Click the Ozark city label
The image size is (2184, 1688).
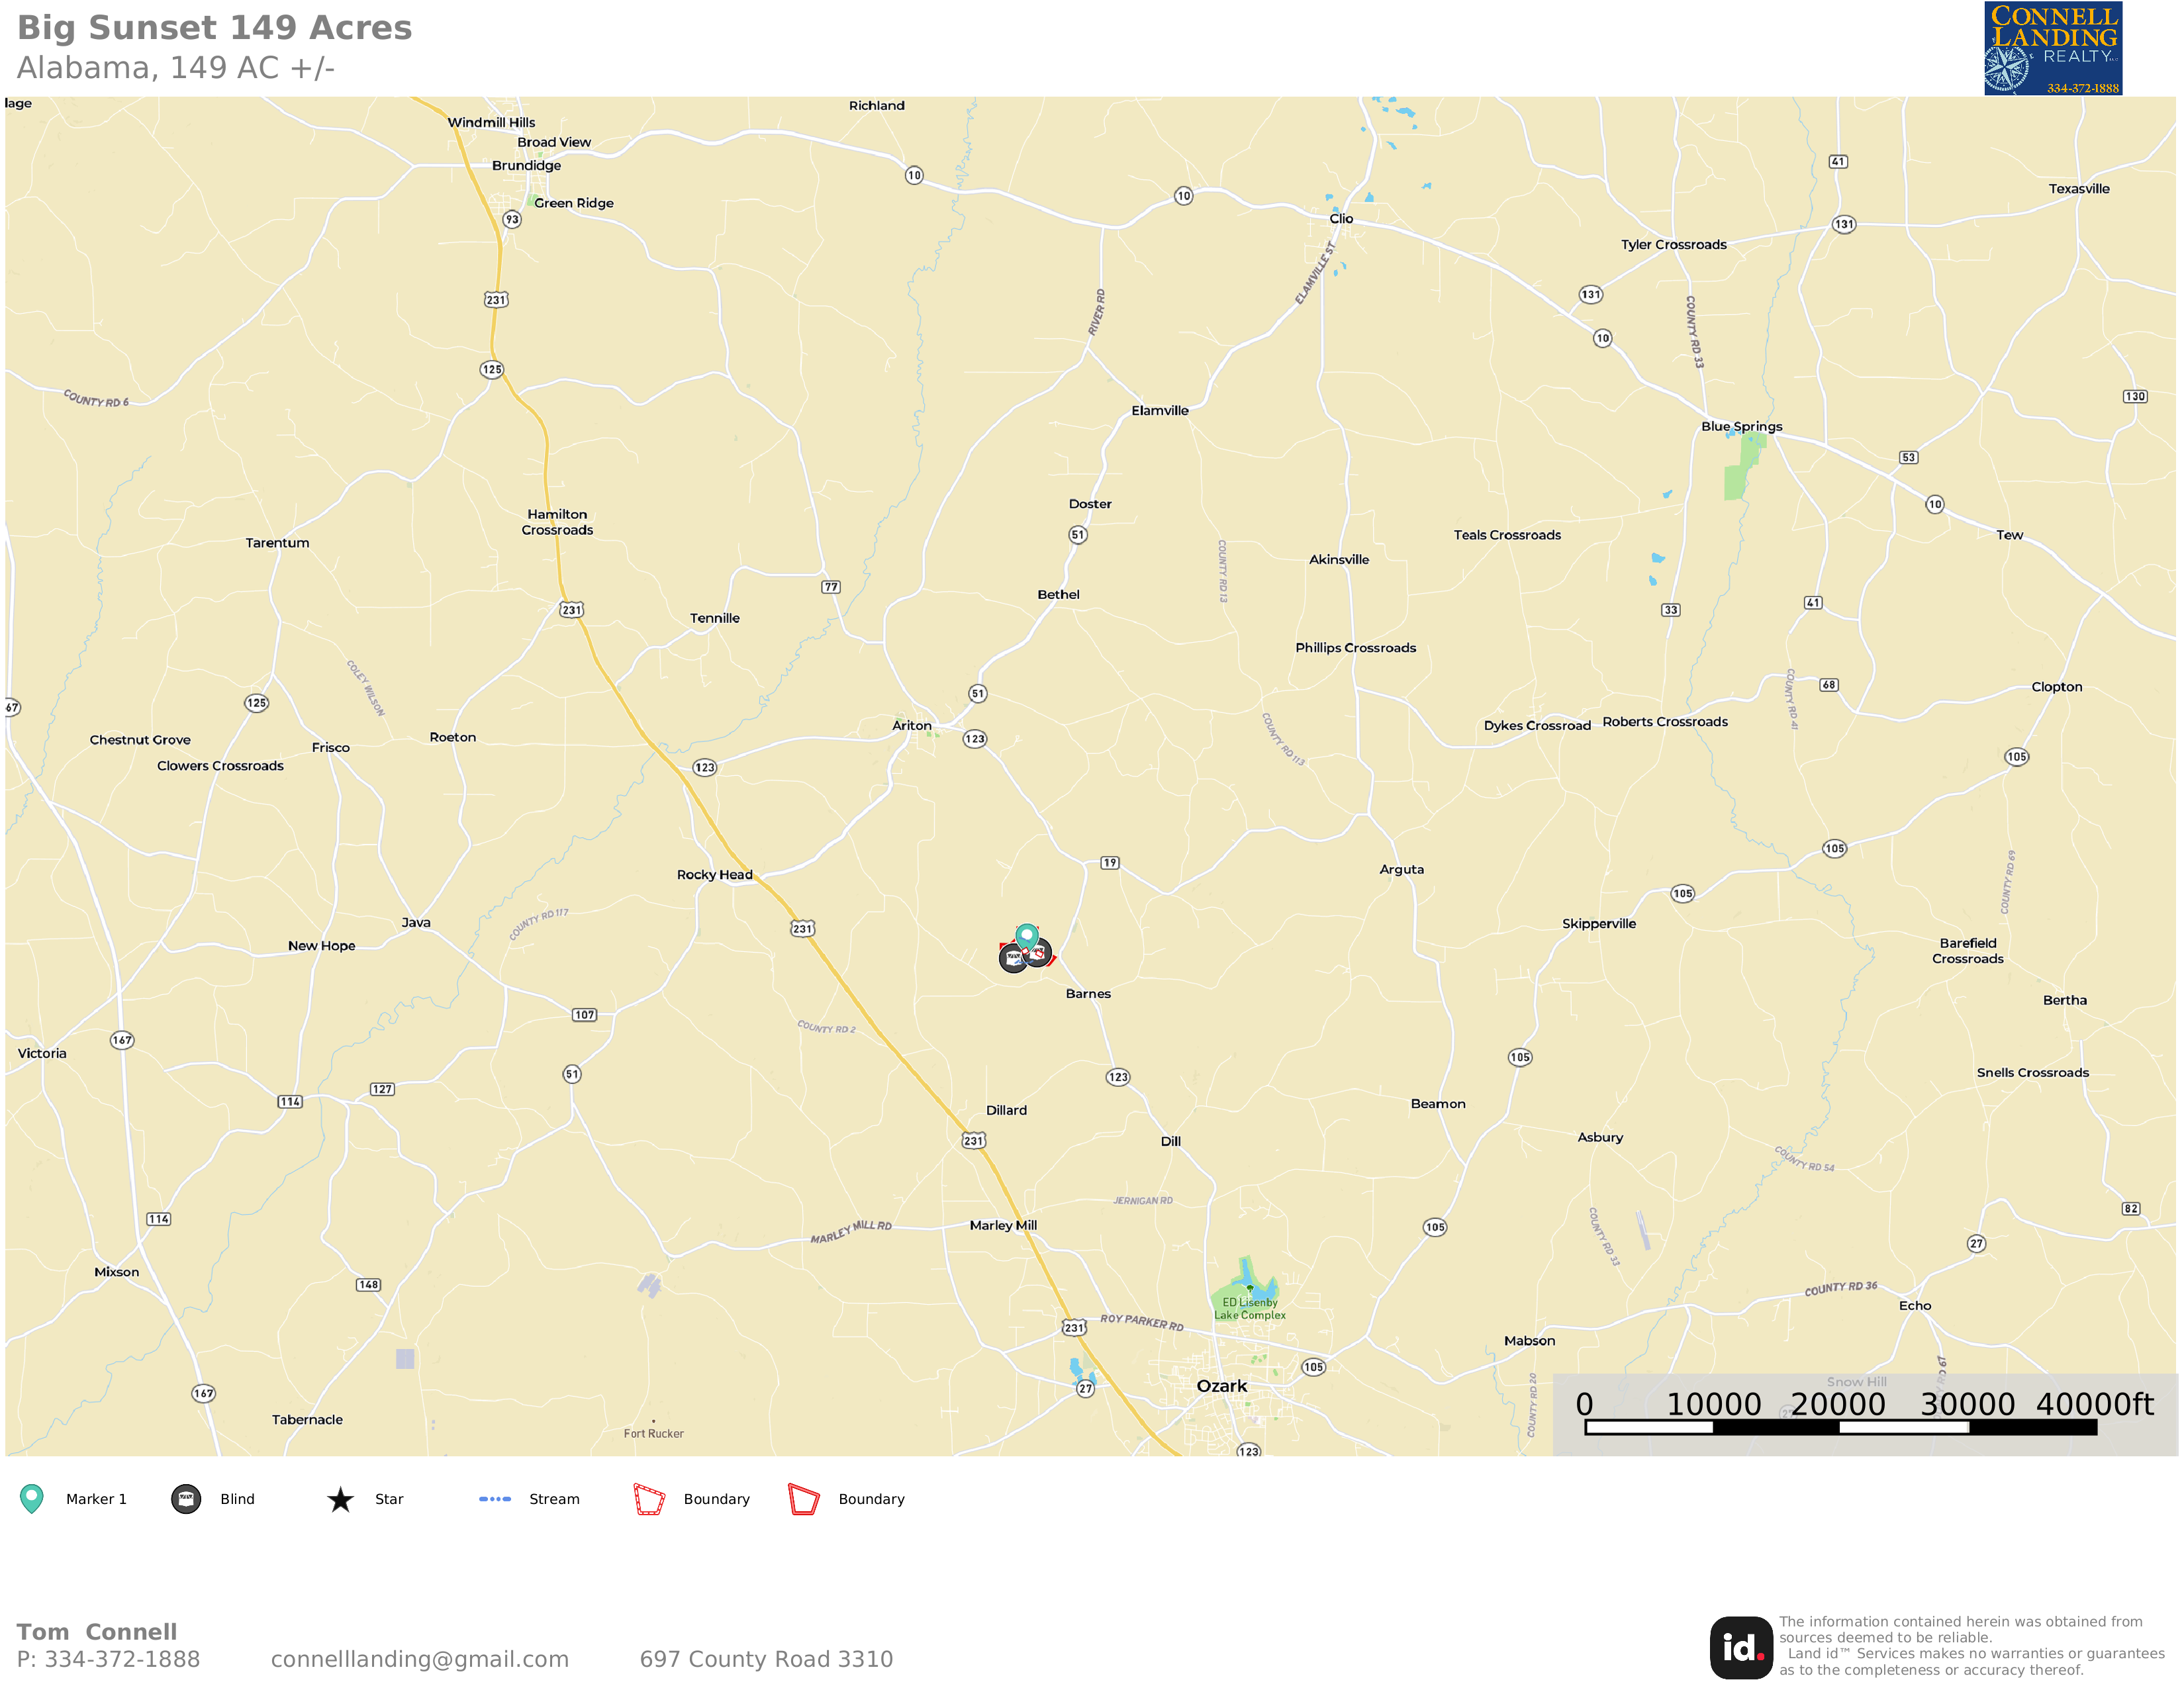1222,1386
